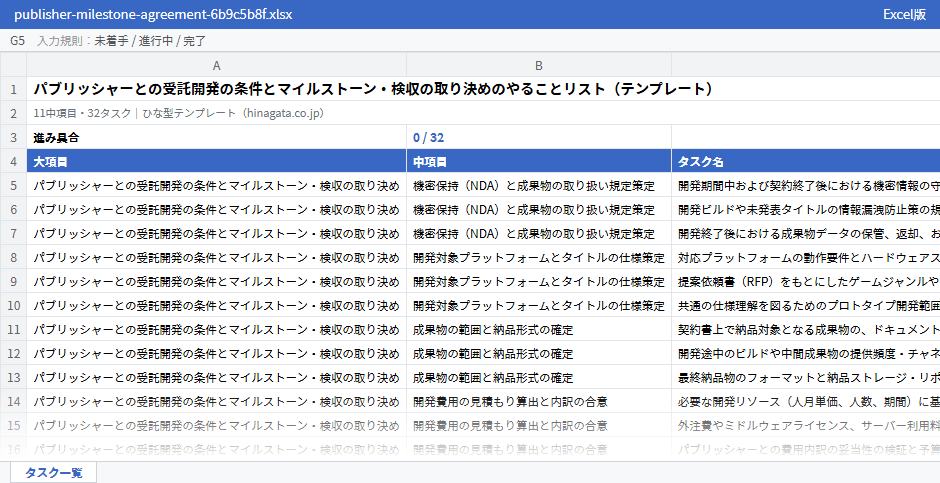
Task: Select row 2 header
Action: [x=13, y=113]
